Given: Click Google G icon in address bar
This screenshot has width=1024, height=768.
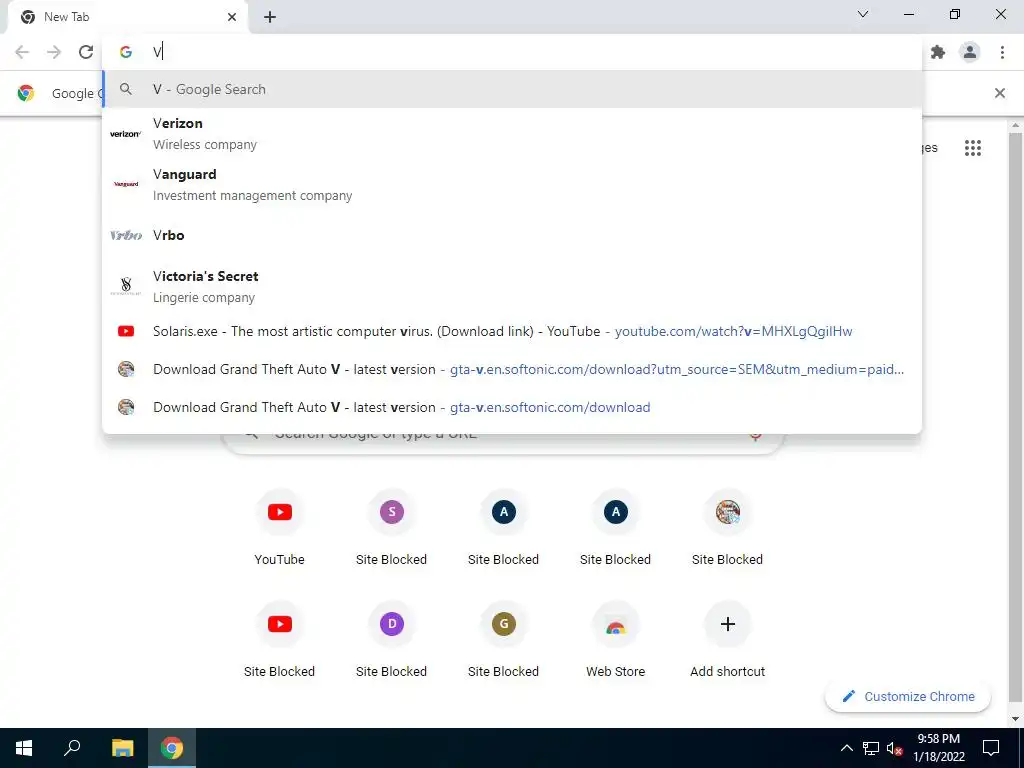Looking at the screenshot, I should [126, 52].
